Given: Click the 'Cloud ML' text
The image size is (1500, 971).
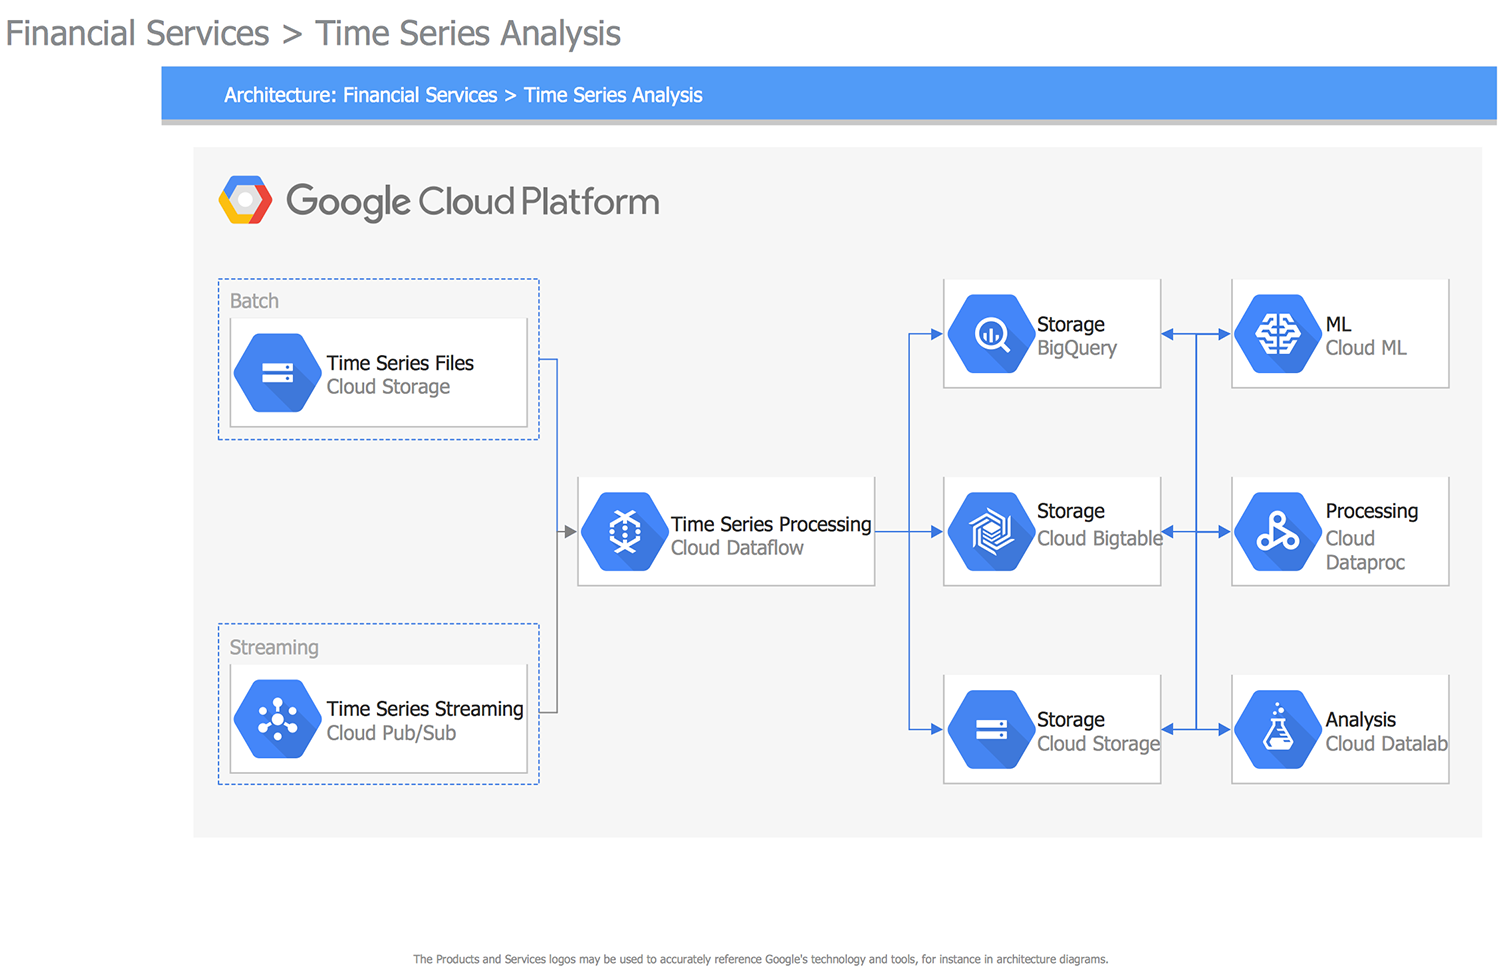Looking at the screenshot, I should point(1366,348).
